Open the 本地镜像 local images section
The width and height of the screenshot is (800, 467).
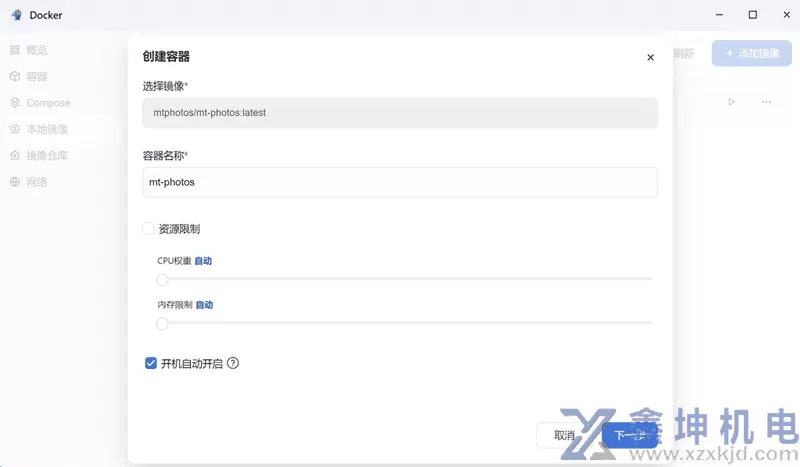pyautogui.click(x=39, y=129)
